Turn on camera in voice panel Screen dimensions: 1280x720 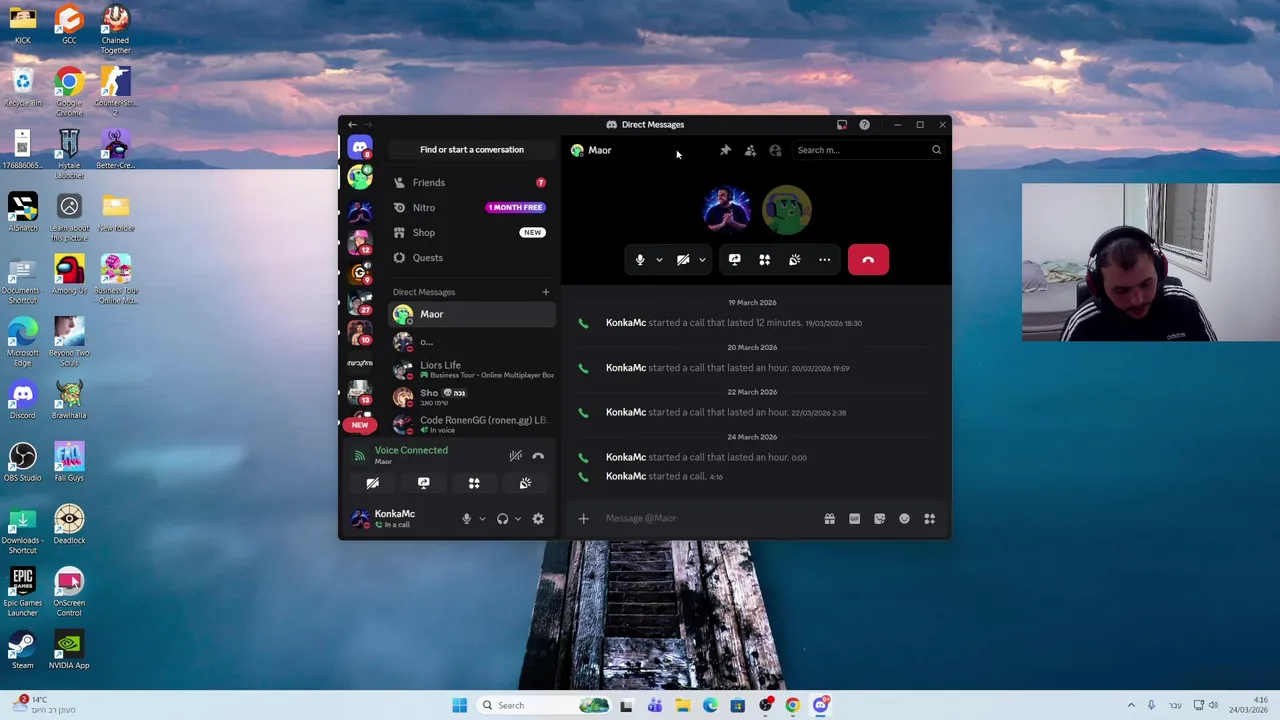tap(372, 483)
